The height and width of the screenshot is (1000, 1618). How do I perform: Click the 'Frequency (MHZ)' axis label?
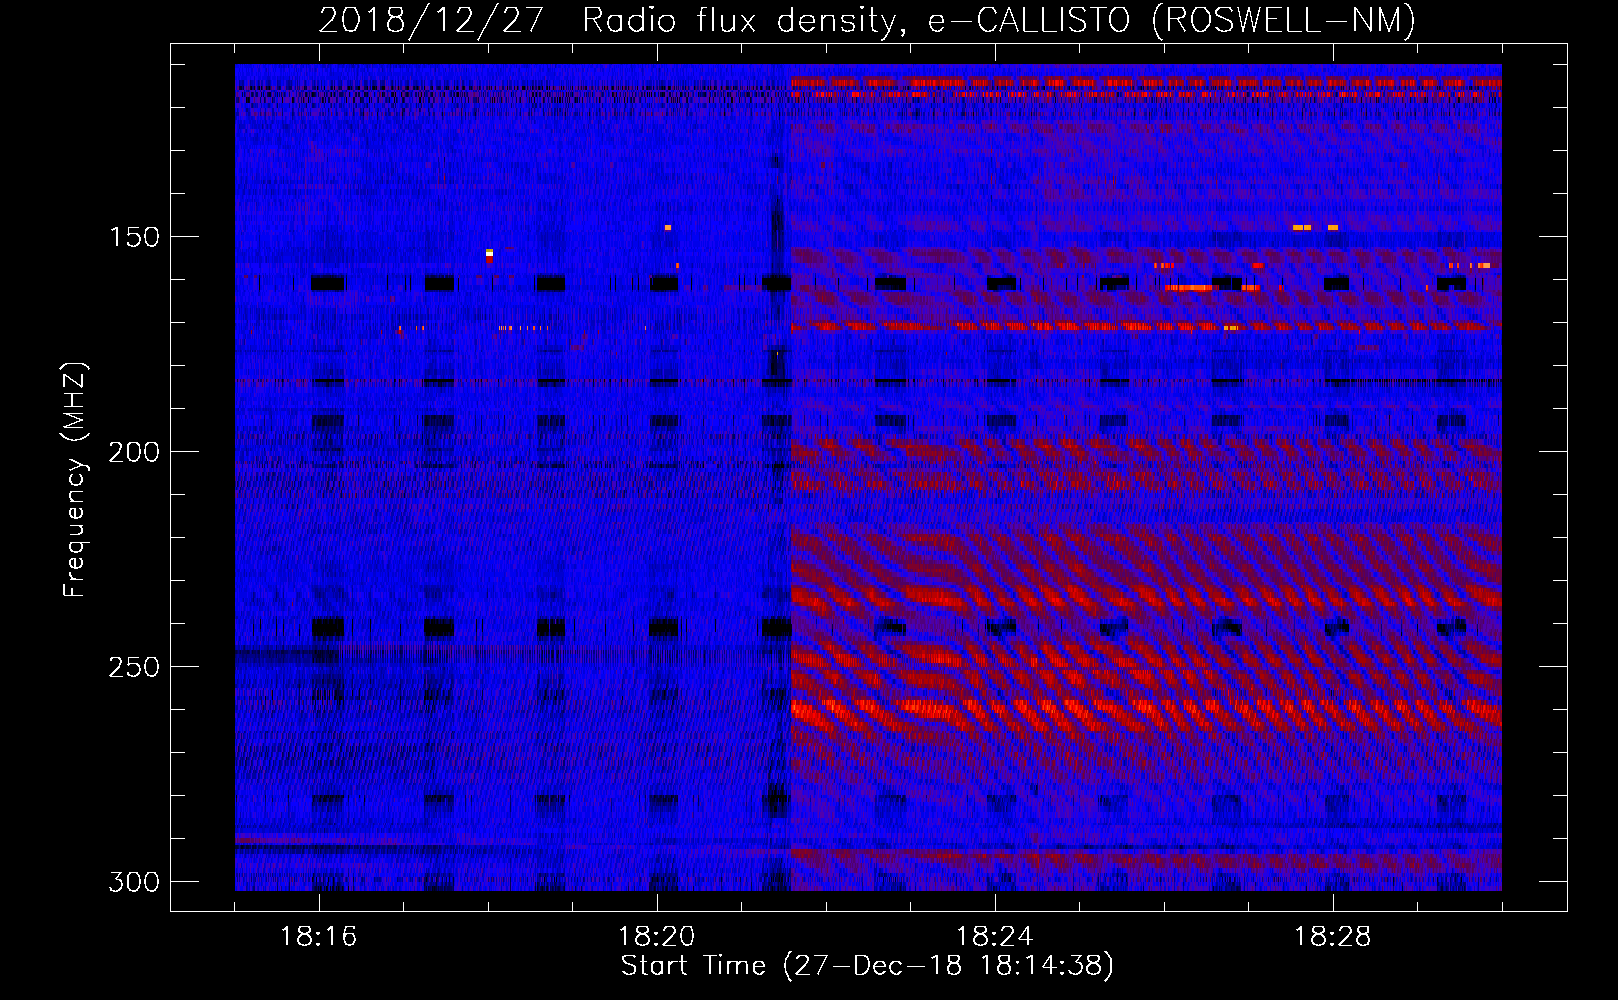[x=74, y=480]
